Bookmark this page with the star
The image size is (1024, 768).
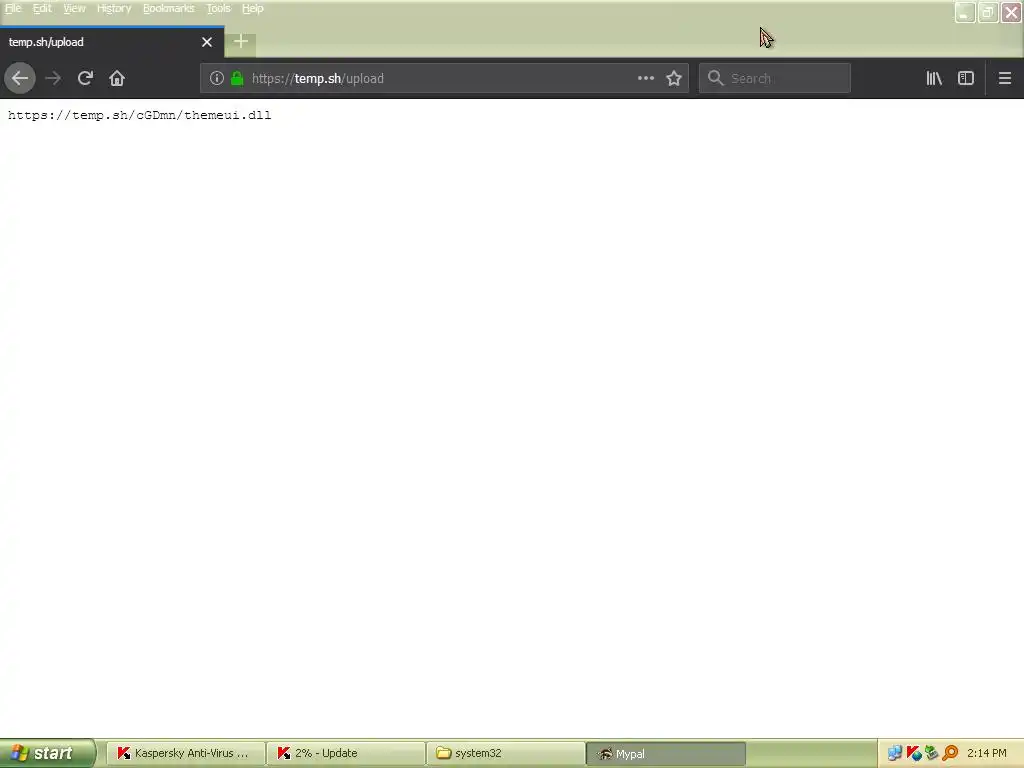pyautogui.click(x=674, y=78)
